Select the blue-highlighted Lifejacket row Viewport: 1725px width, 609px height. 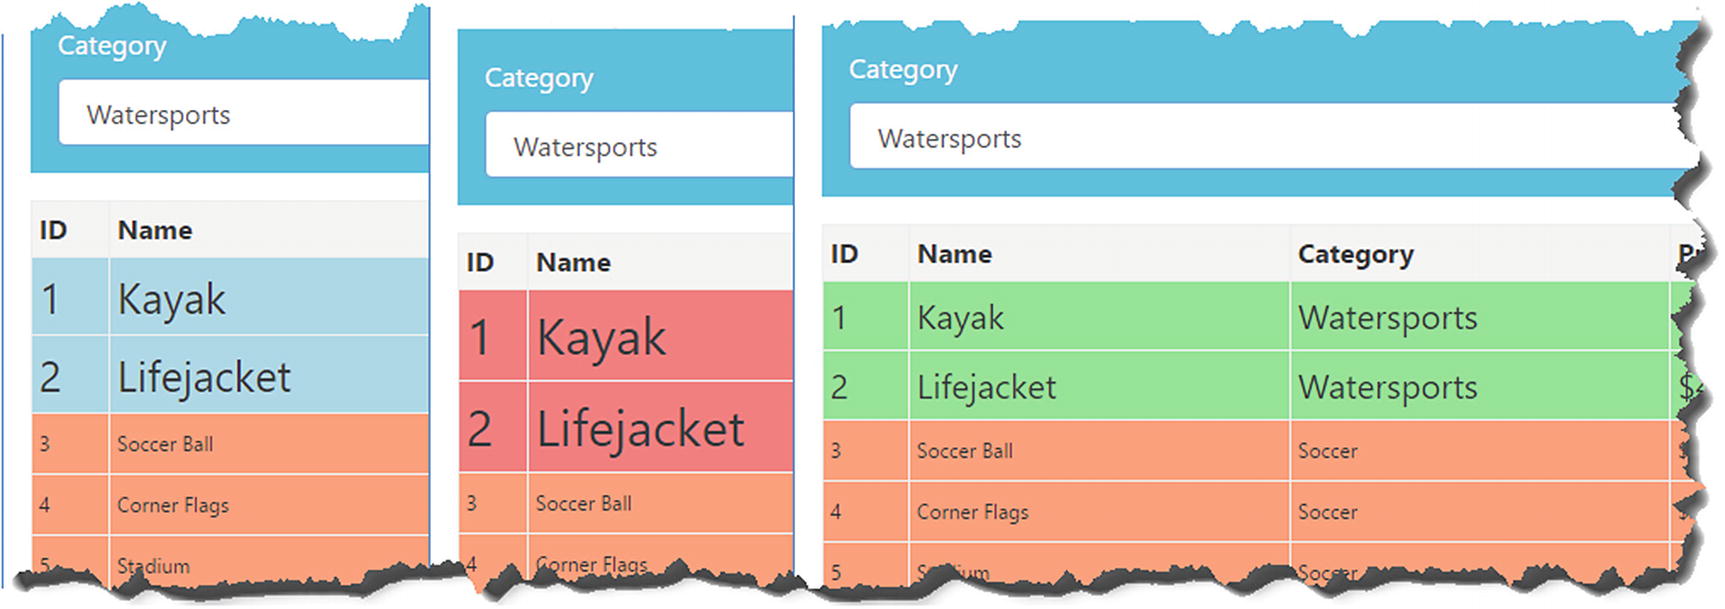coord(230,377)
